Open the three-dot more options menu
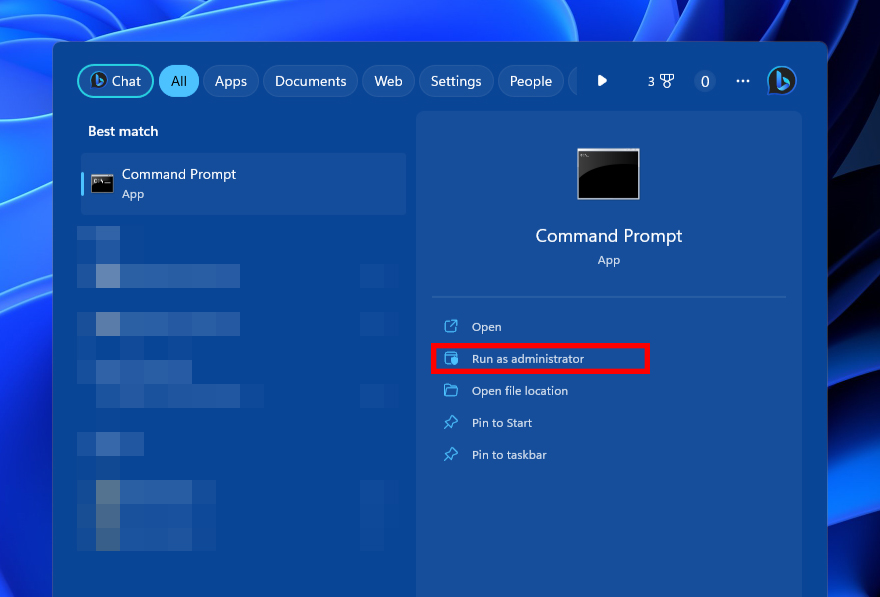Viewport: 880px width, 597px height. 742,81
